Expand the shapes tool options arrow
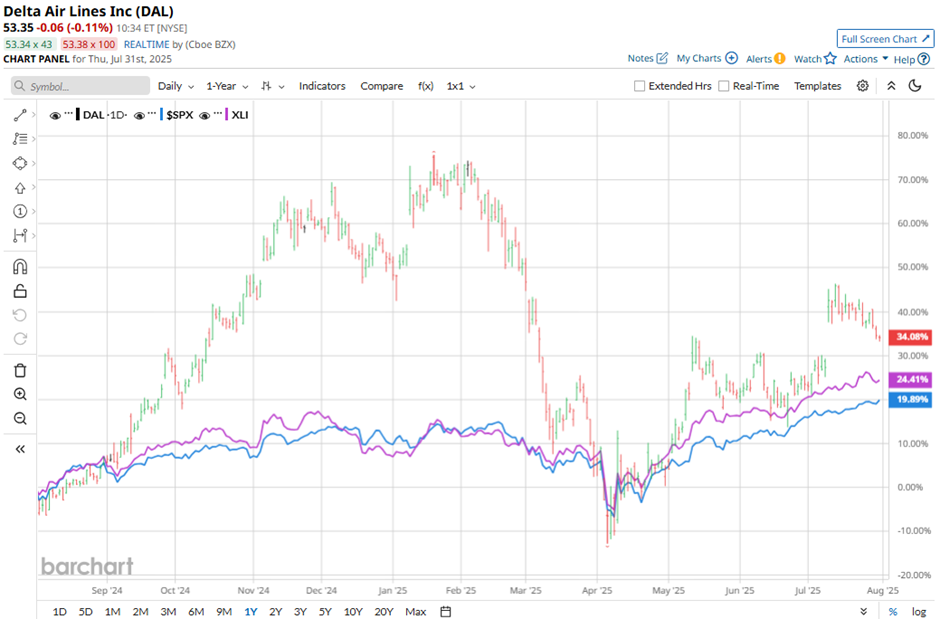Screen dimensions: 940x619 [34, 164]
